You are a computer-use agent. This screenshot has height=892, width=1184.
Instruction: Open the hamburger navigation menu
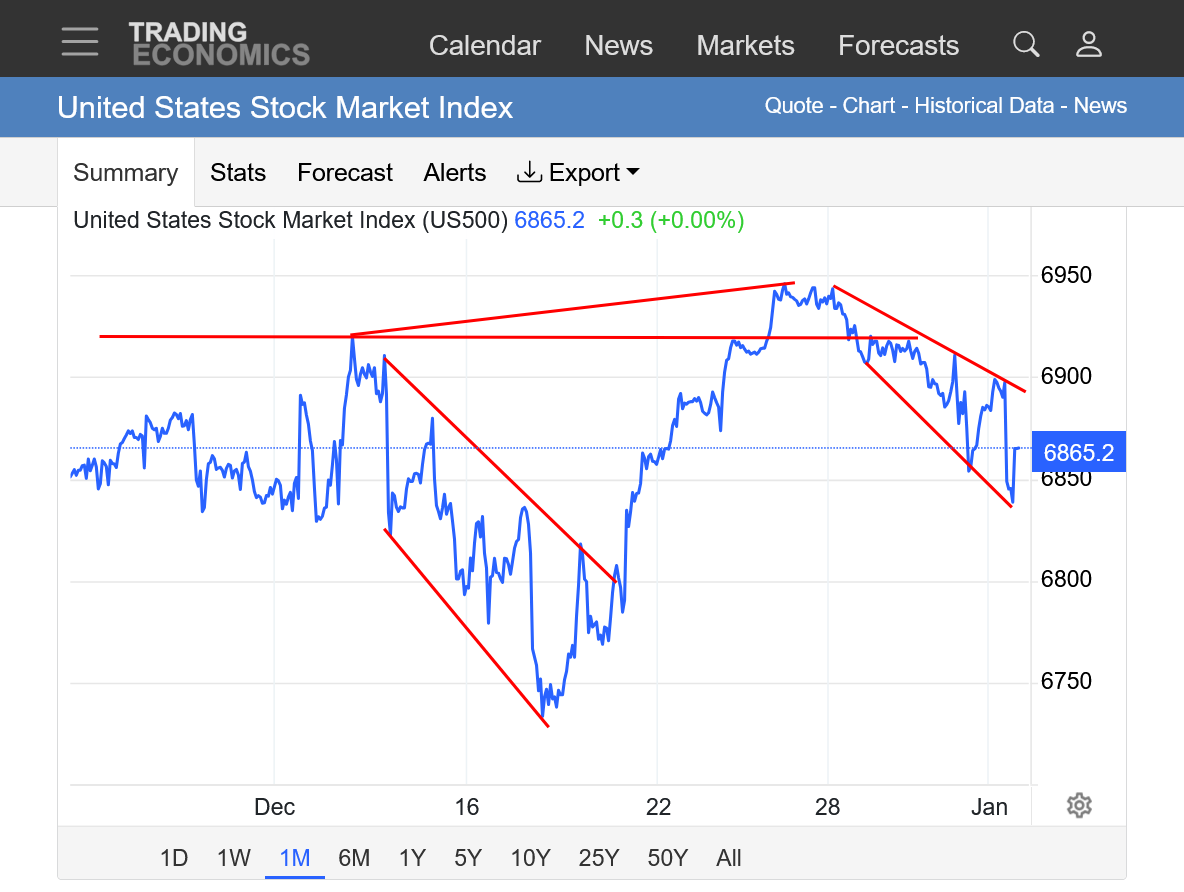80,42
